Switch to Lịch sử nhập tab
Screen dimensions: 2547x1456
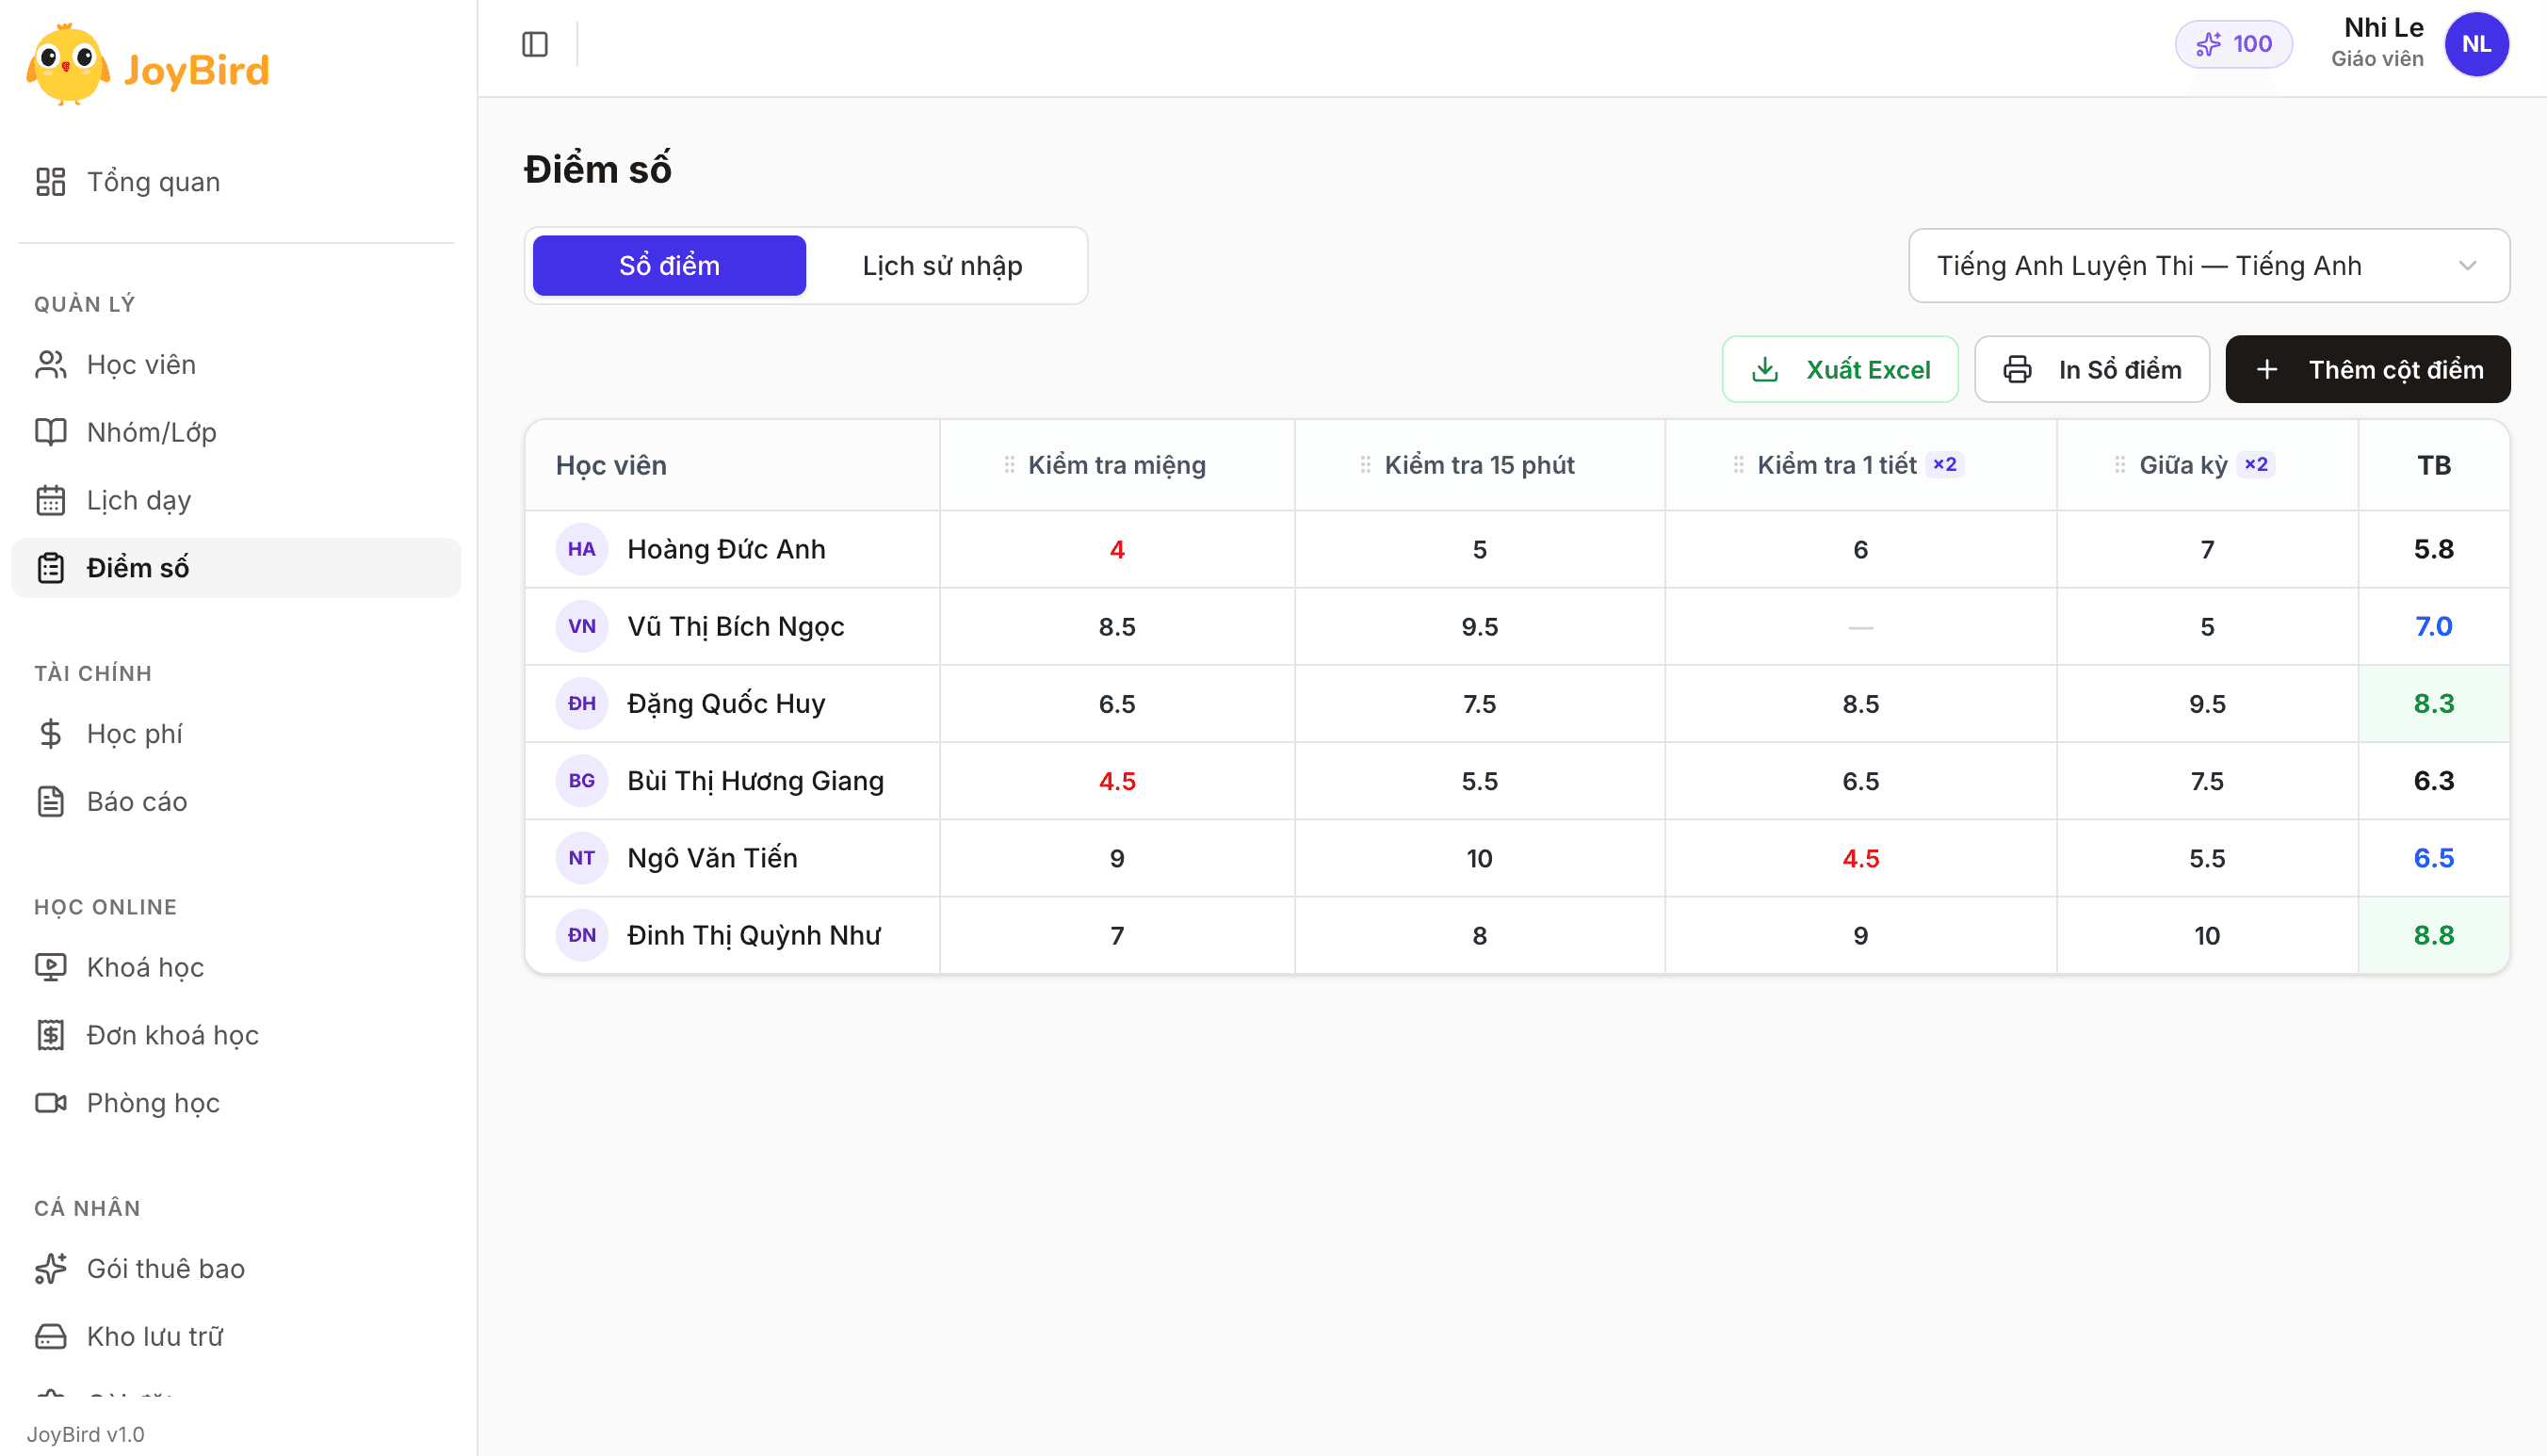(x=942, y=266)
